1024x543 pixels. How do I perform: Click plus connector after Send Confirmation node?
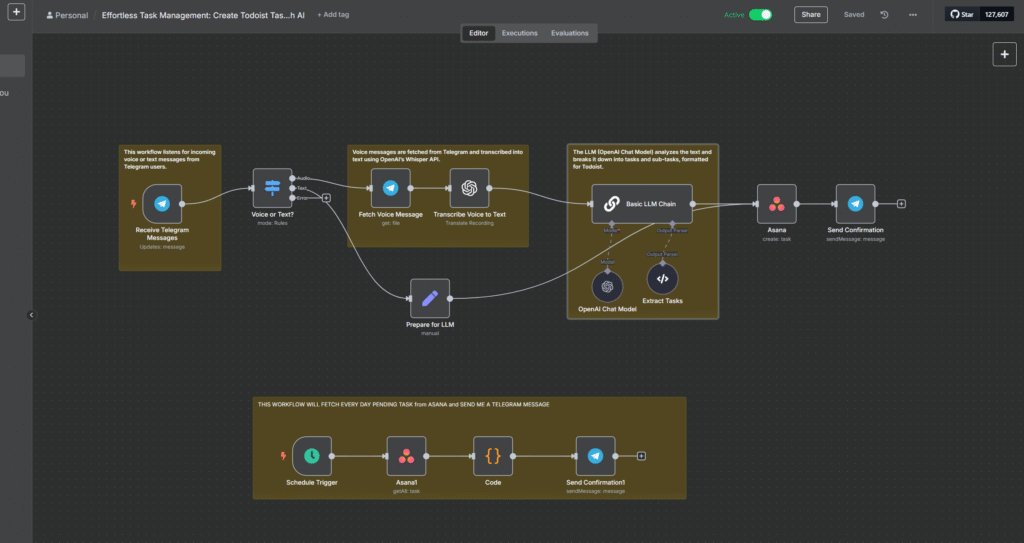pos(901,204)
